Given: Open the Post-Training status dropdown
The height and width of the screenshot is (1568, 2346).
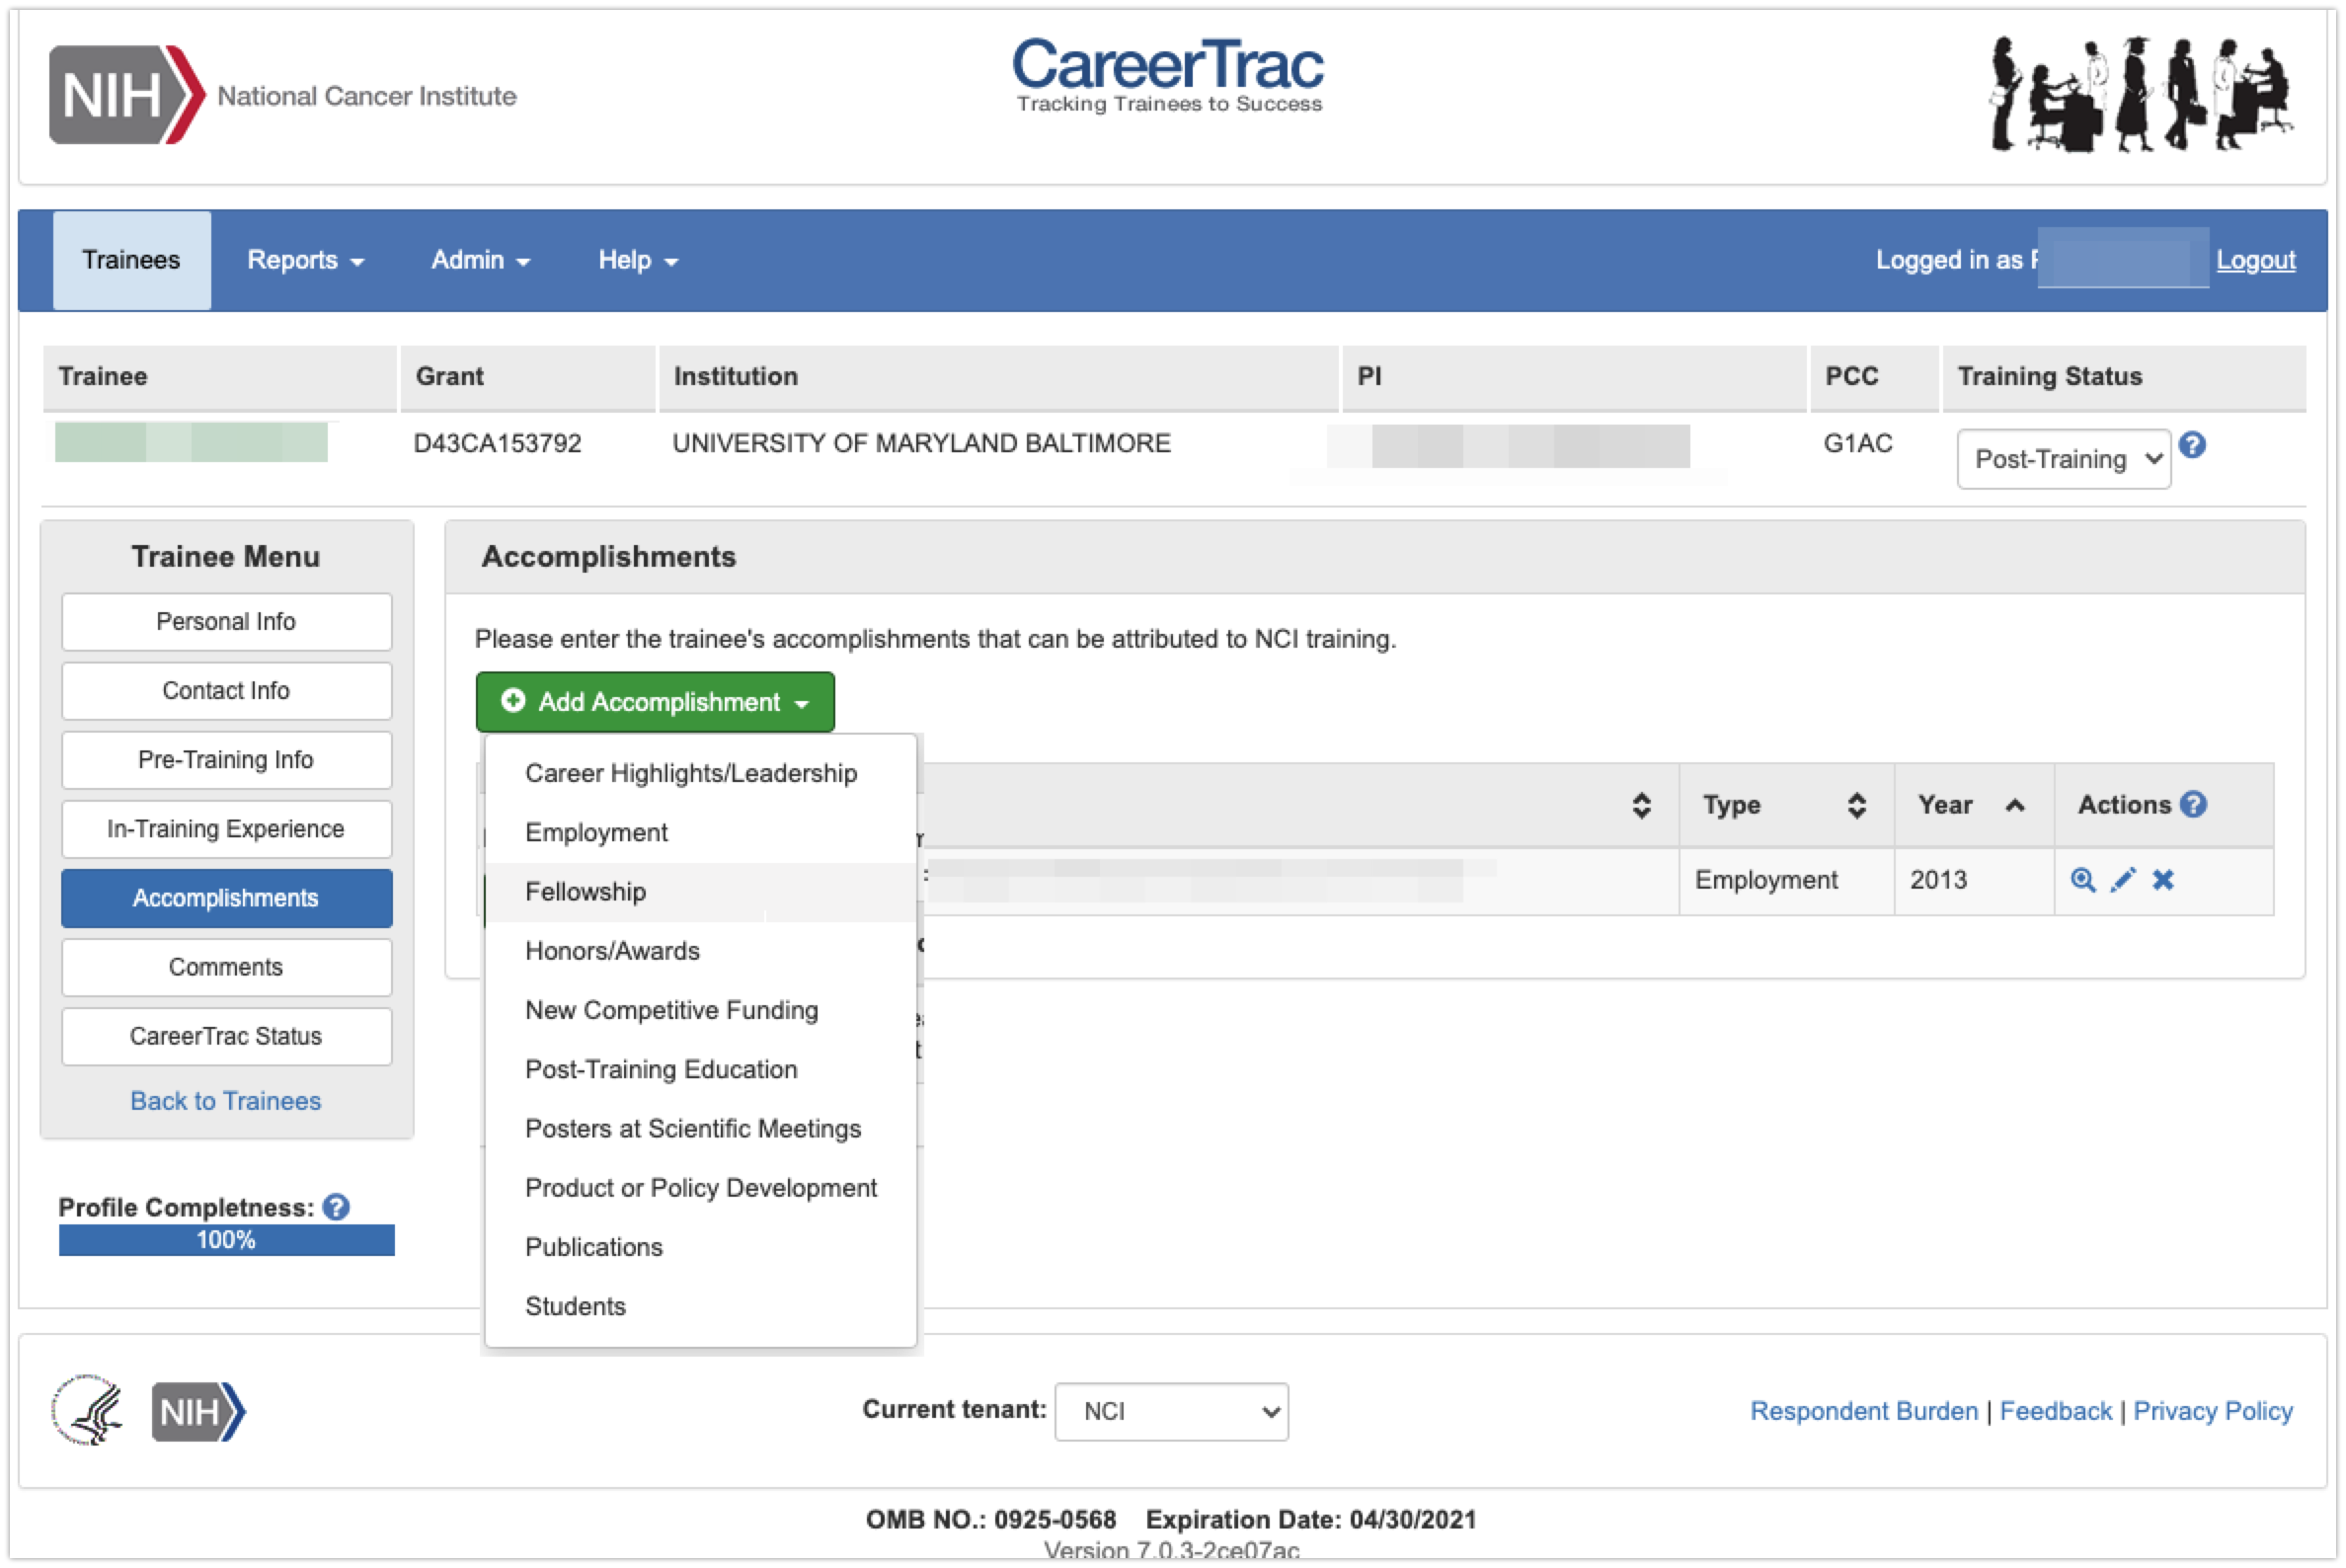Looking at the screenshot, I should (2063, 459).
